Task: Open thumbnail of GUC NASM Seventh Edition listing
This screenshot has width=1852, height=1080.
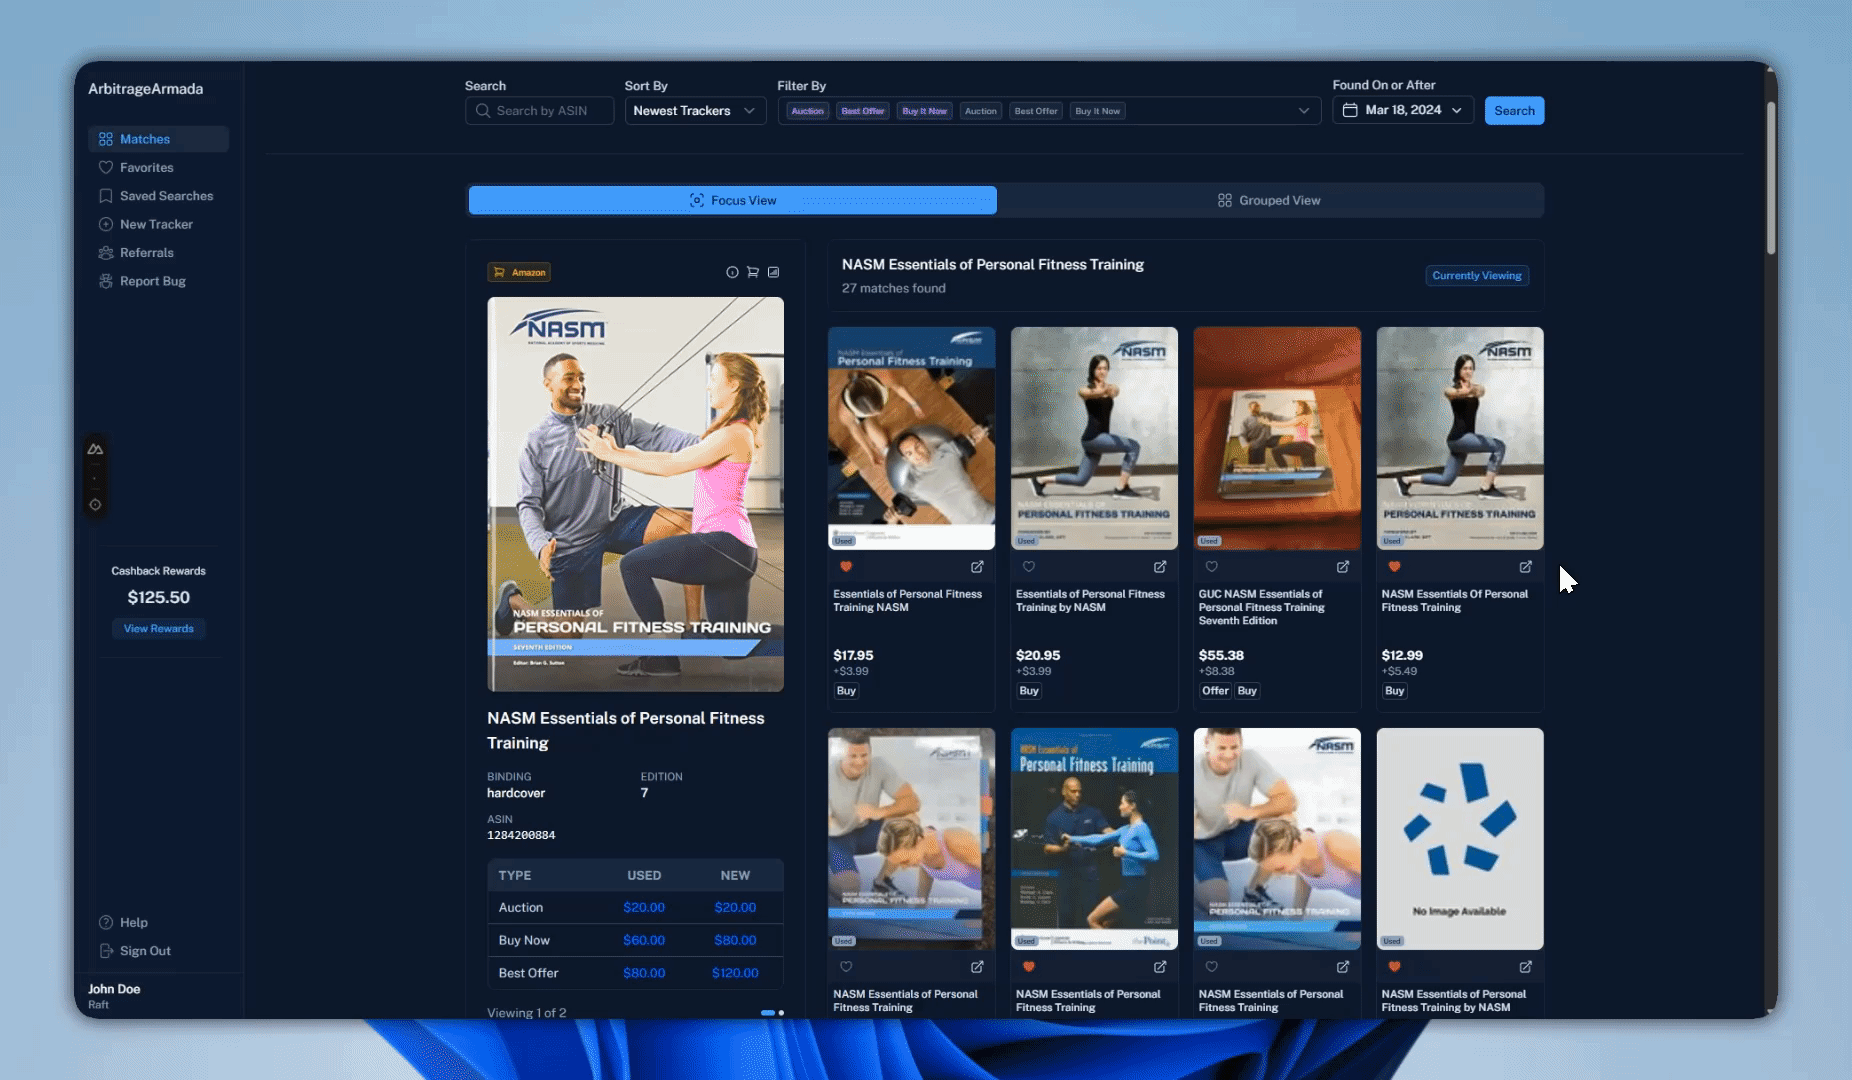Action: coord(1277,438)
